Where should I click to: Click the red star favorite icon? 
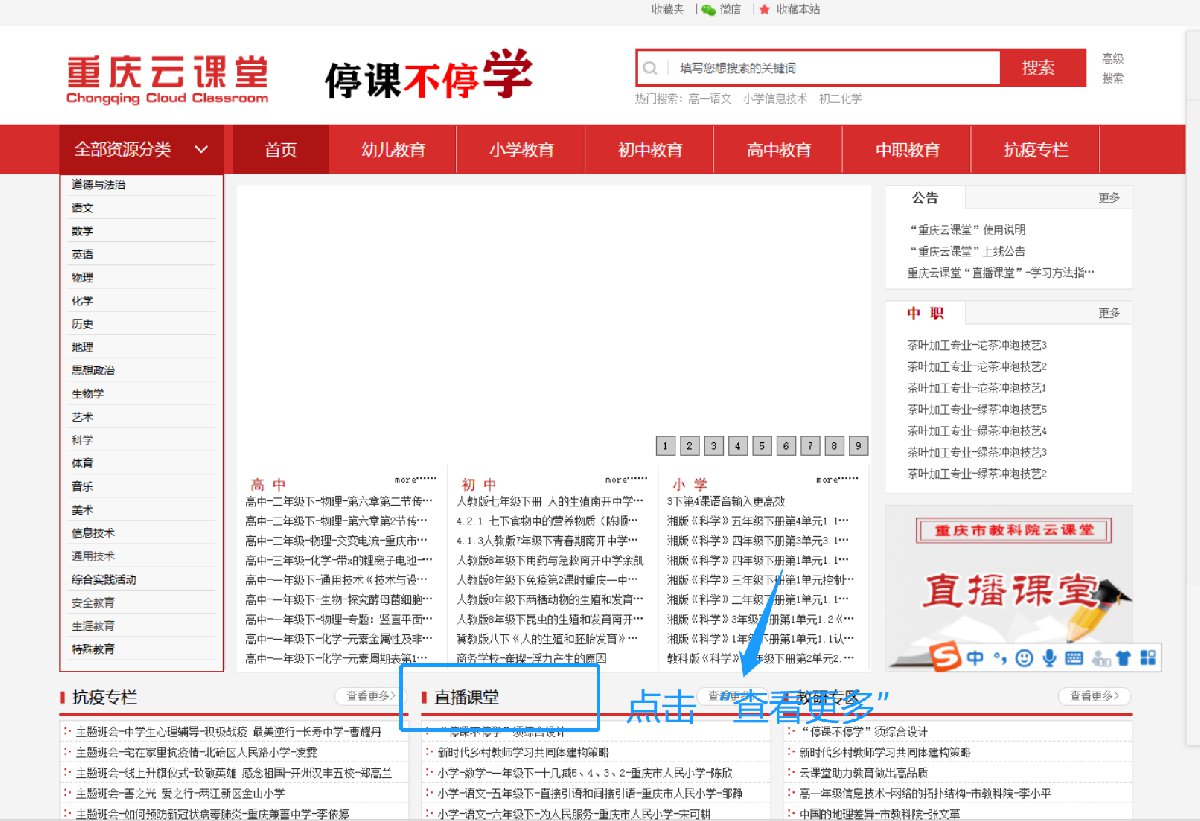[765, 9]
